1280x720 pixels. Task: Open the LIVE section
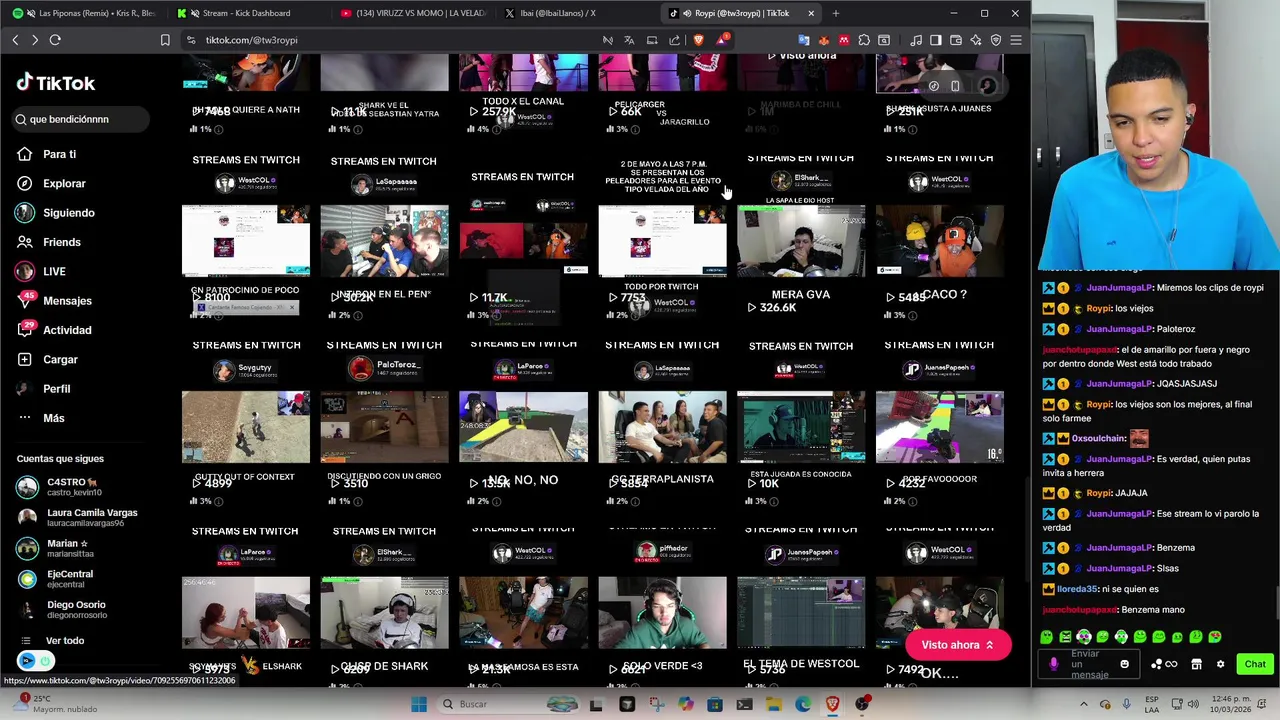[54, 271]
